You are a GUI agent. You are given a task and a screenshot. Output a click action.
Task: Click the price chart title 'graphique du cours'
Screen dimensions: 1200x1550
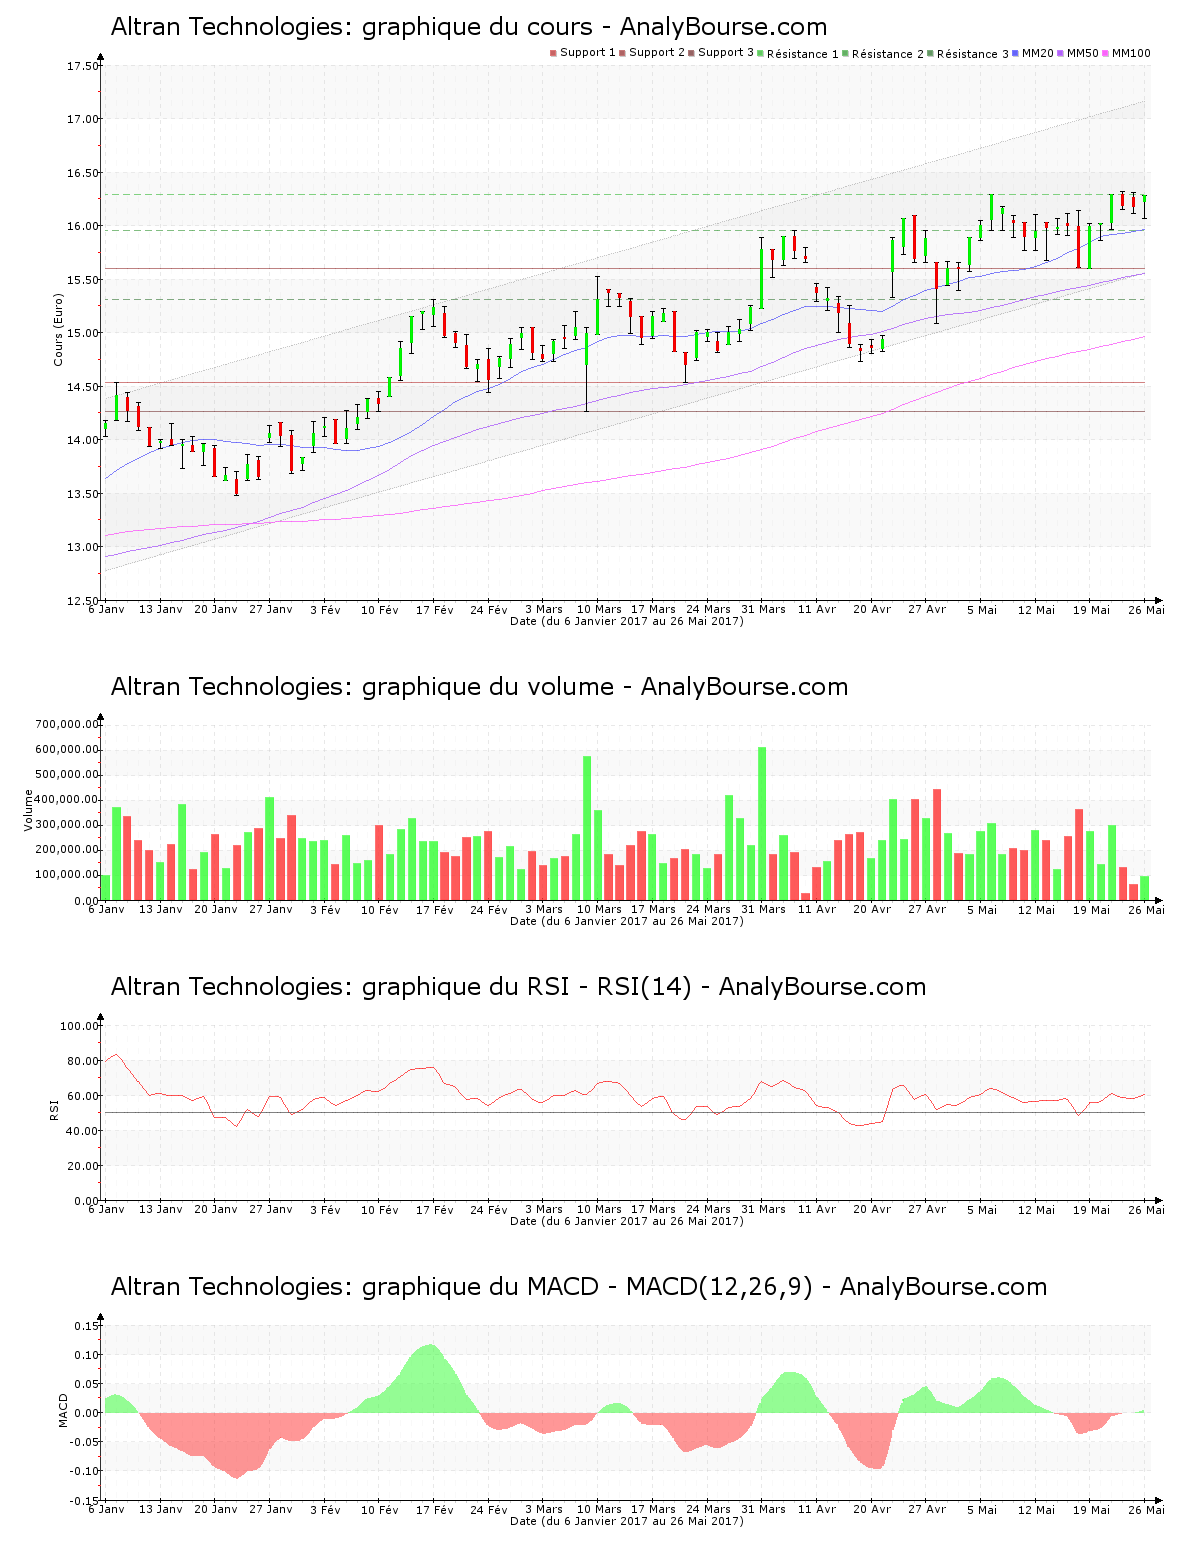468,27
